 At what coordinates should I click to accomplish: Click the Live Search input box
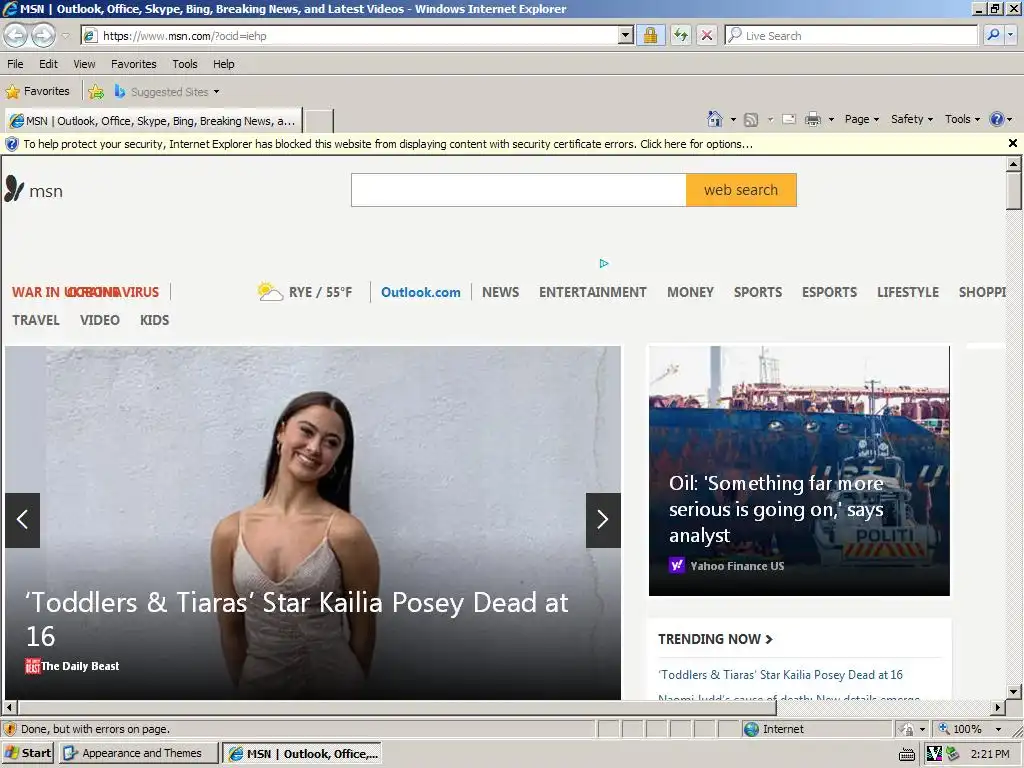point(851,35)
